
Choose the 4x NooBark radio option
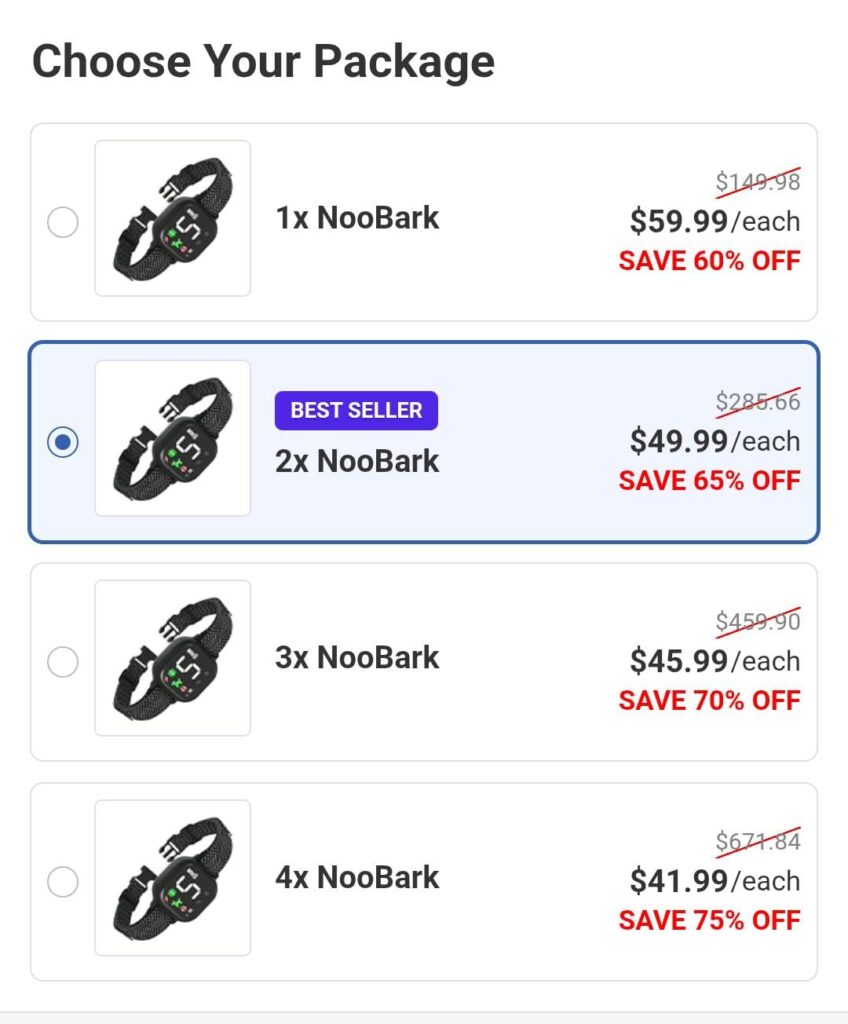click(63, 882)
